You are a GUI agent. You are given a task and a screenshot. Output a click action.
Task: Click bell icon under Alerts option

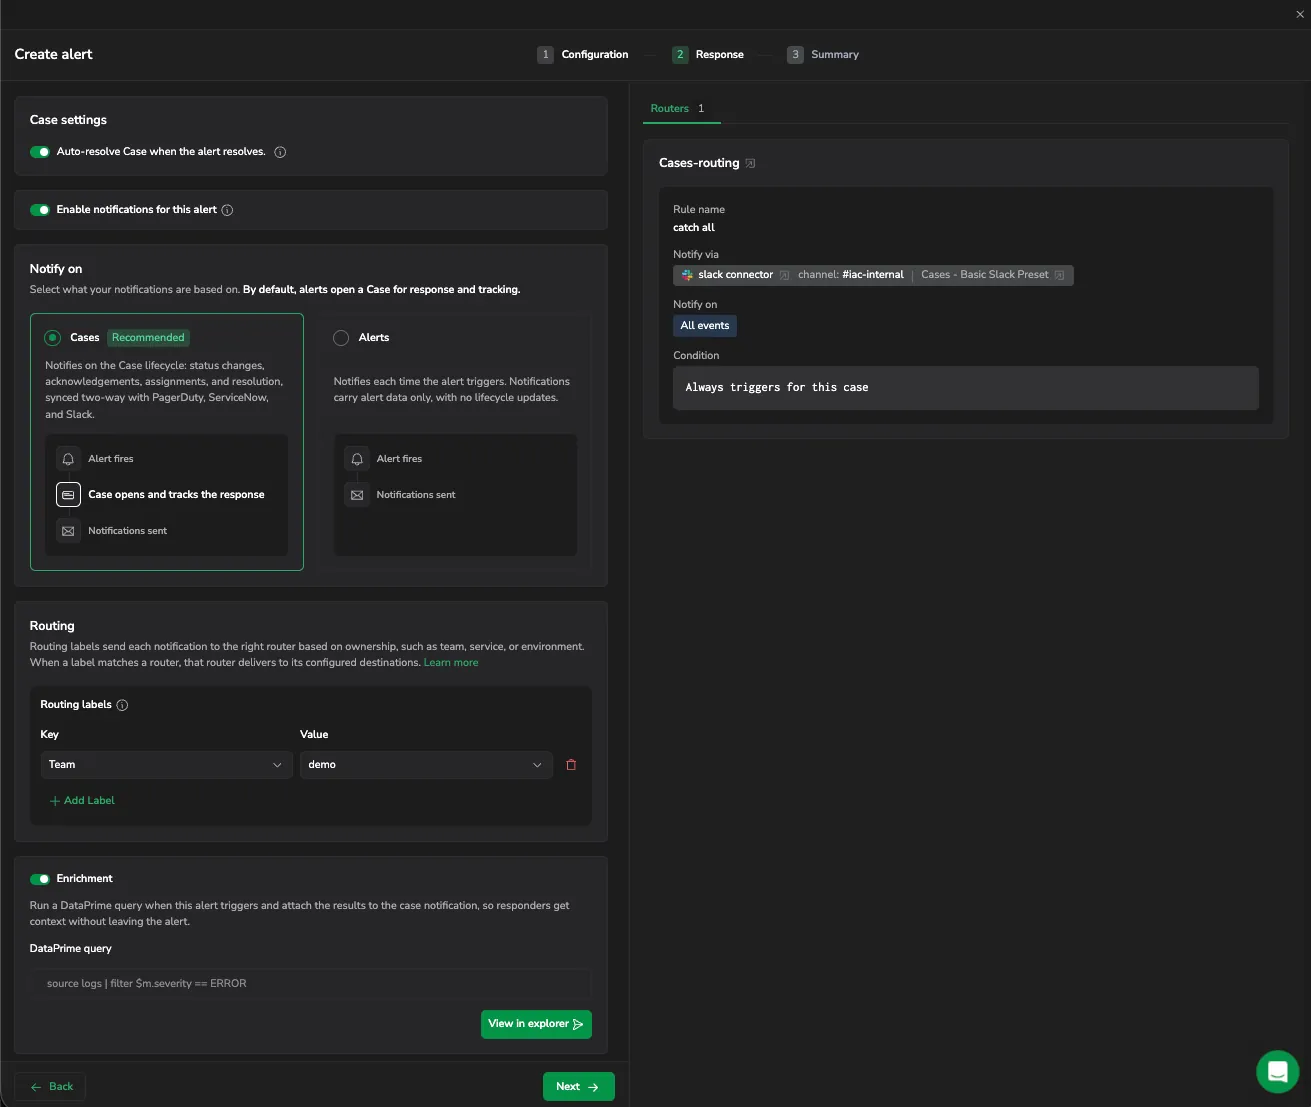point(357,459)
